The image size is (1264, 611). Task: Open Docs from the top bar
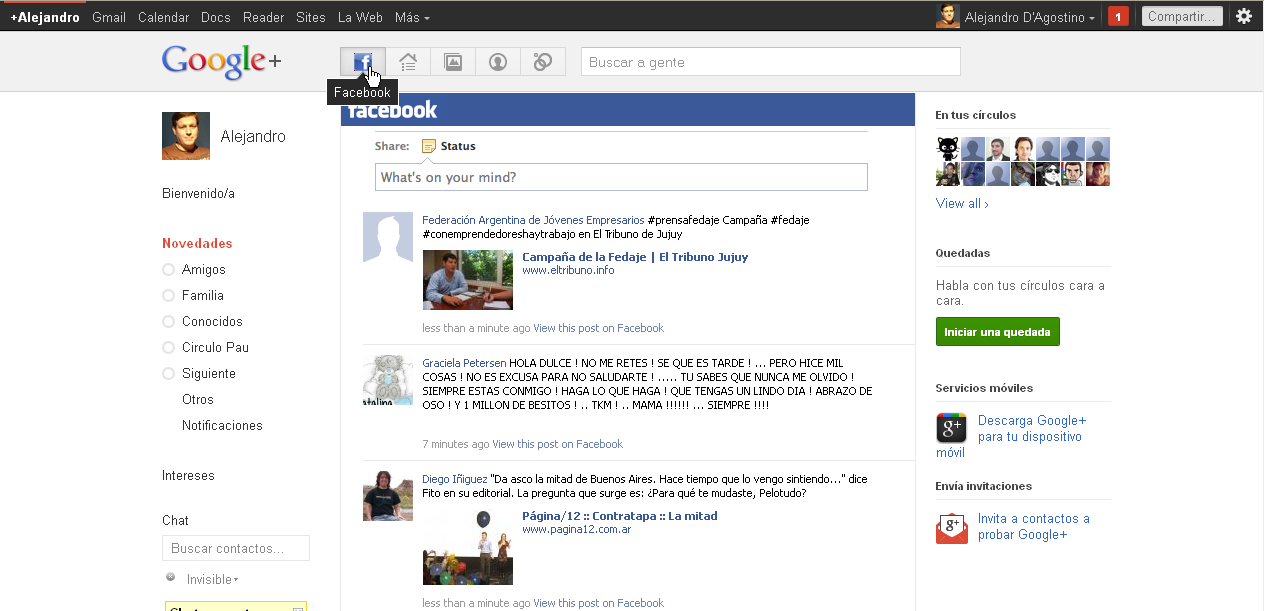click(216, 17)
